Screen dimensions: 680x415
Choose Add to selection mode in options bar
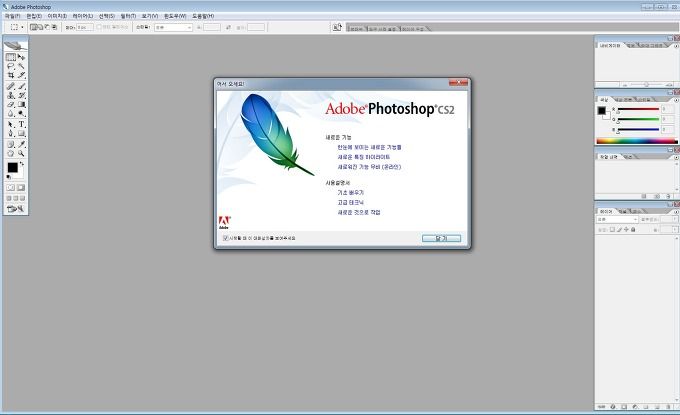[40, 27]
